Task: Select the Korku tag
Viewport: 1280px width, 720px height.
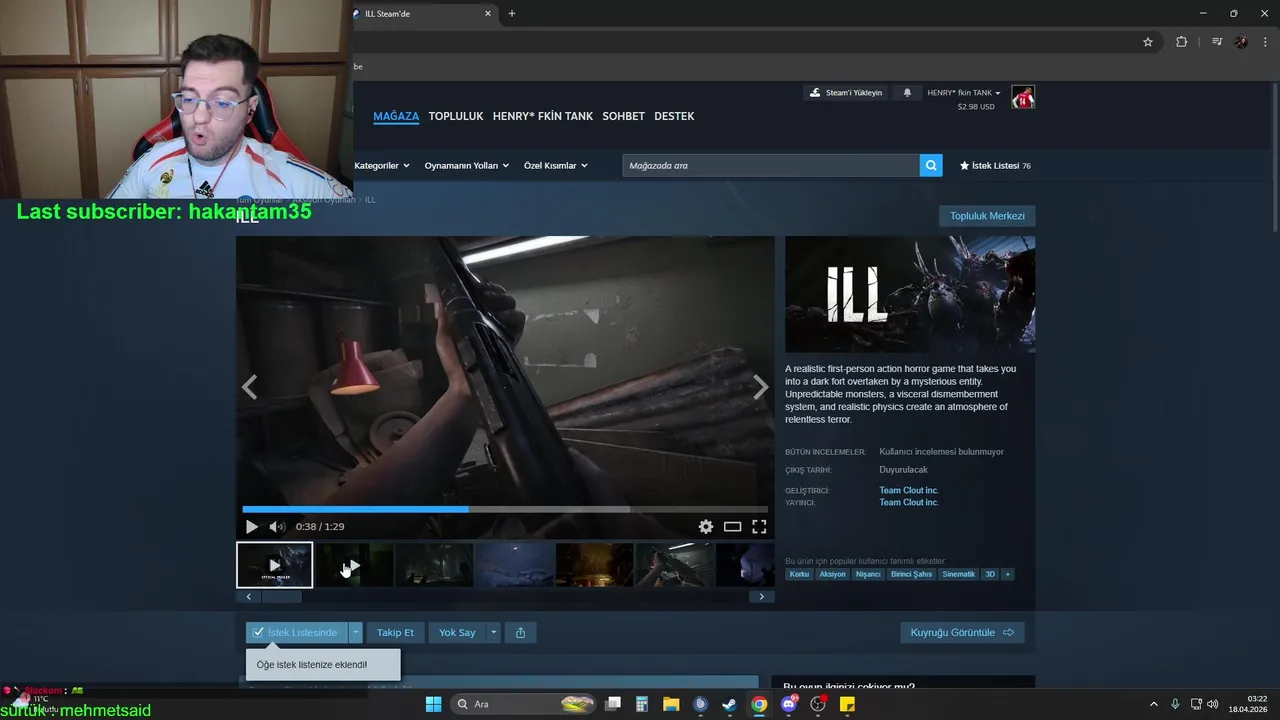Action: click(799, 574)
